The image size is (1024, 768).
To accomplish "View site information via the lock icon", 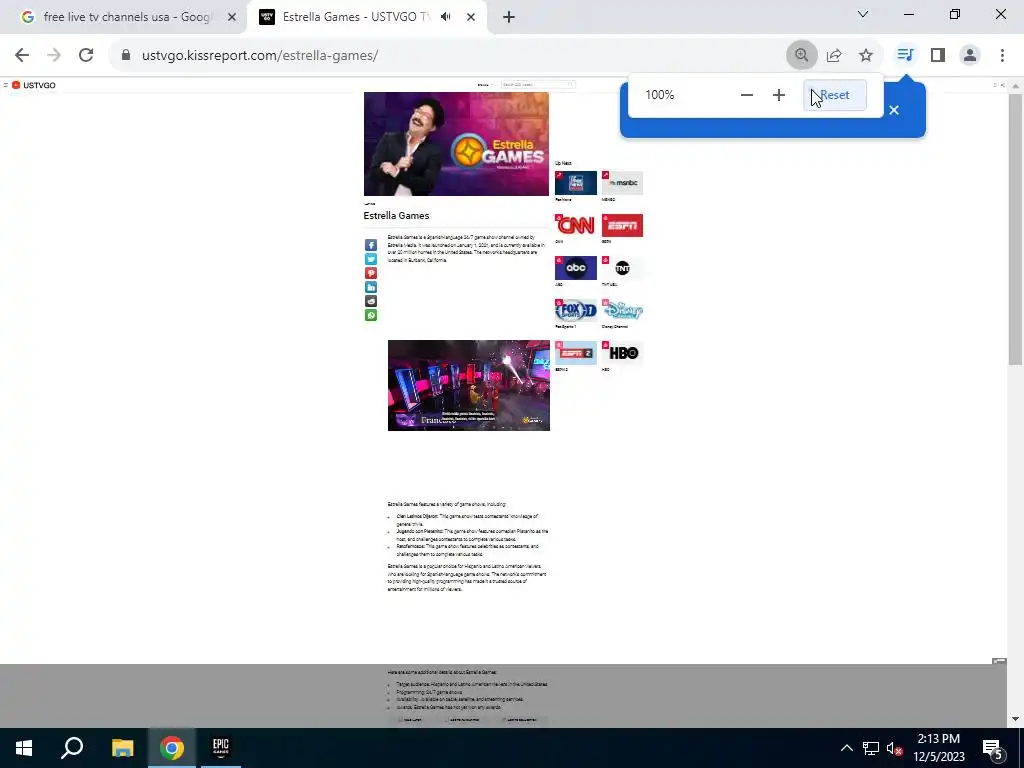I will tap(126, 55).
